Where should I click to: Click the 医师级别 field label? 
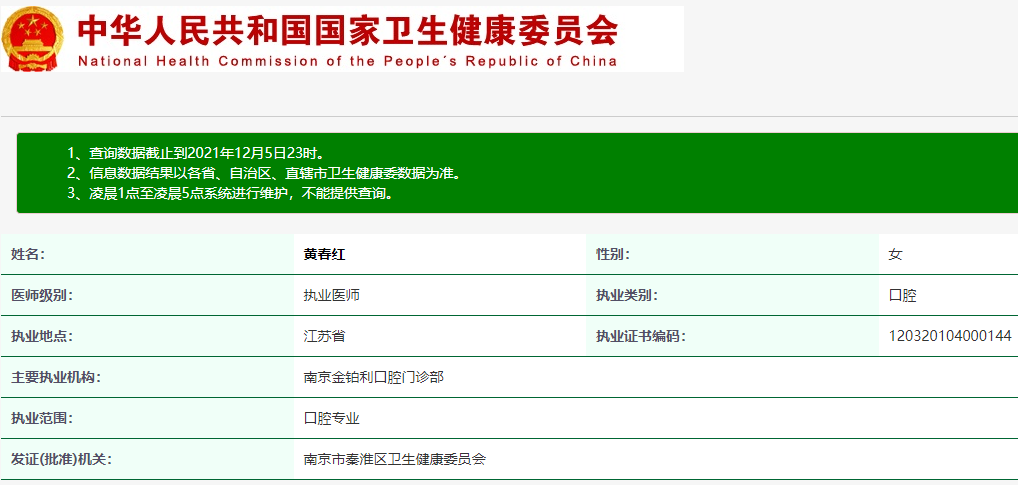click(x=42, y=295)
